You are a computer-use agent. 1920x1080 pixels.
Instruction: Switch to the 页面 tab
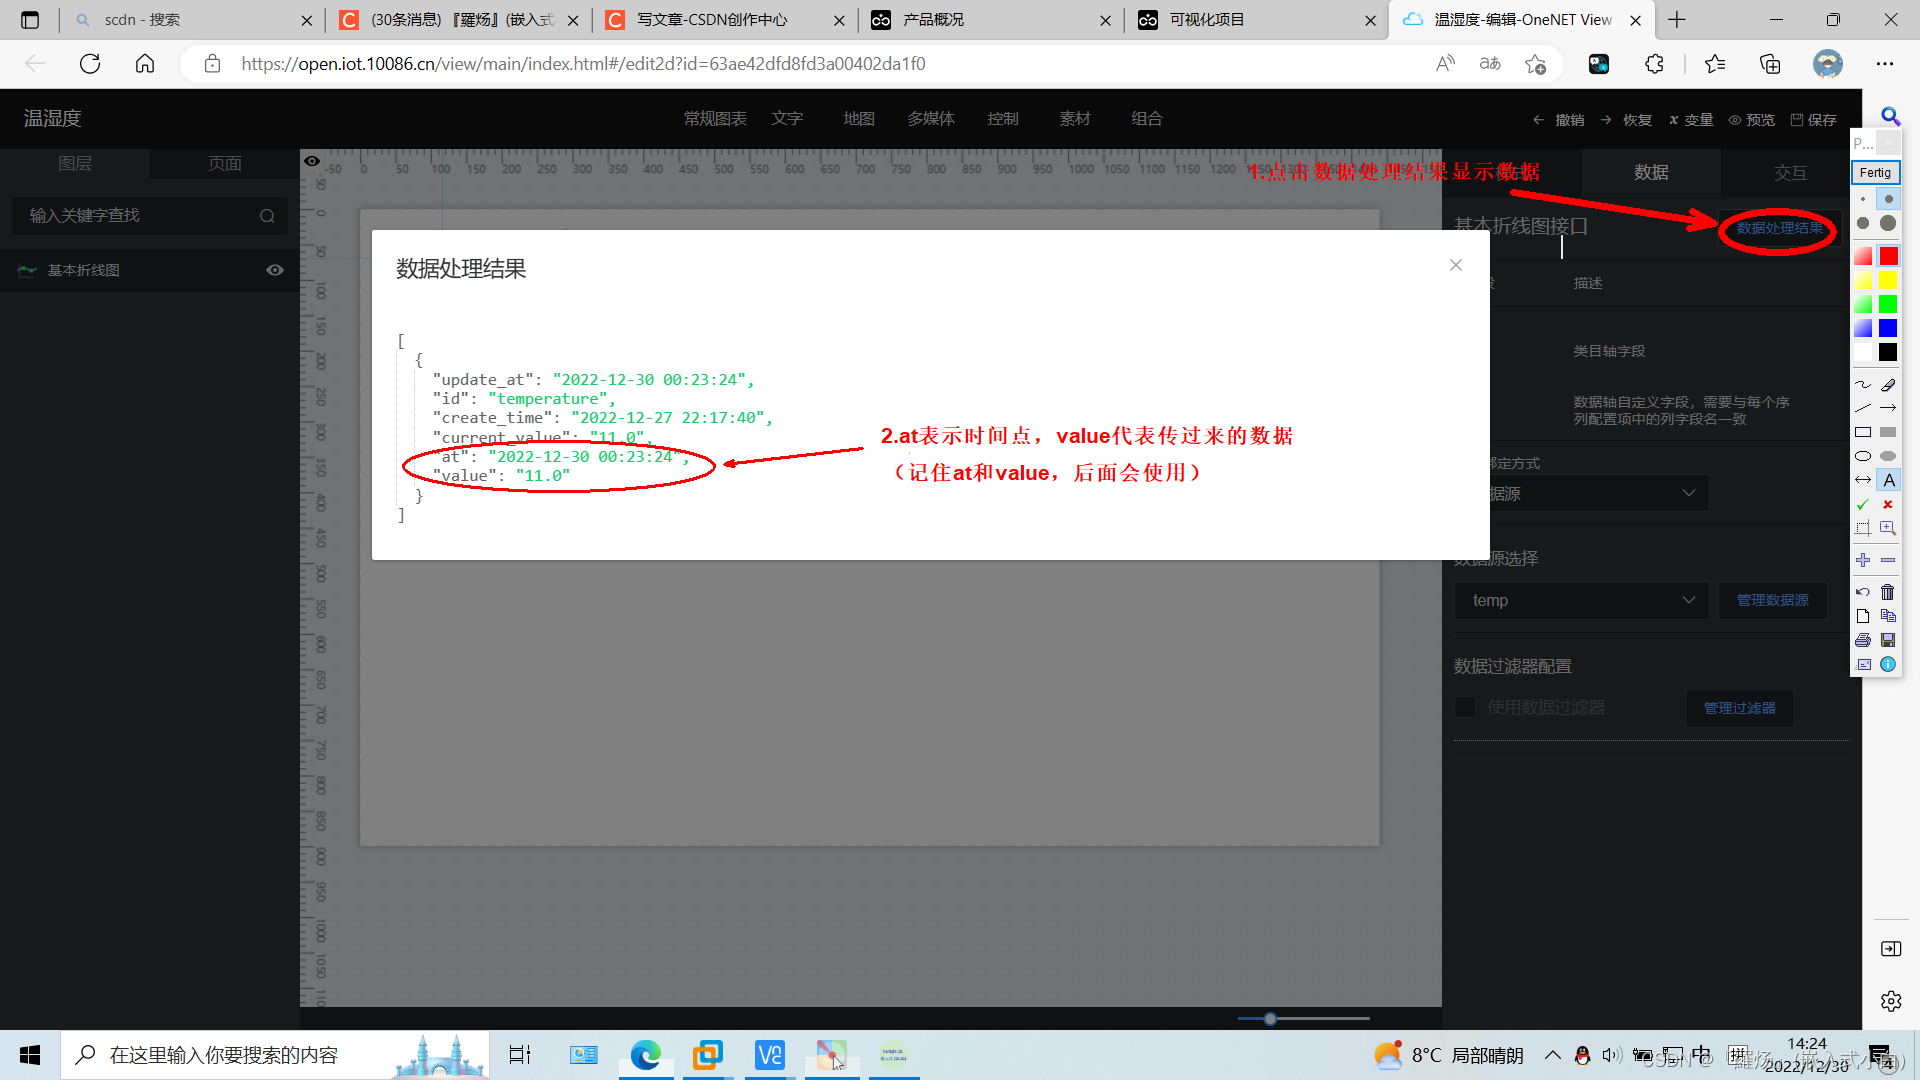point(224,163)
